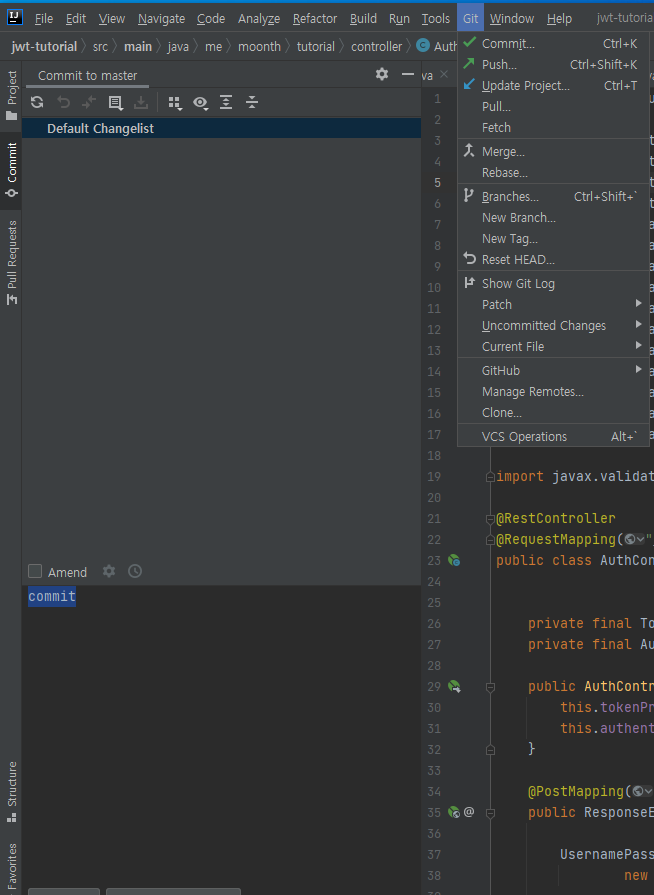Click into the commit message field
The image size is (654, 895).
point(221,736)
